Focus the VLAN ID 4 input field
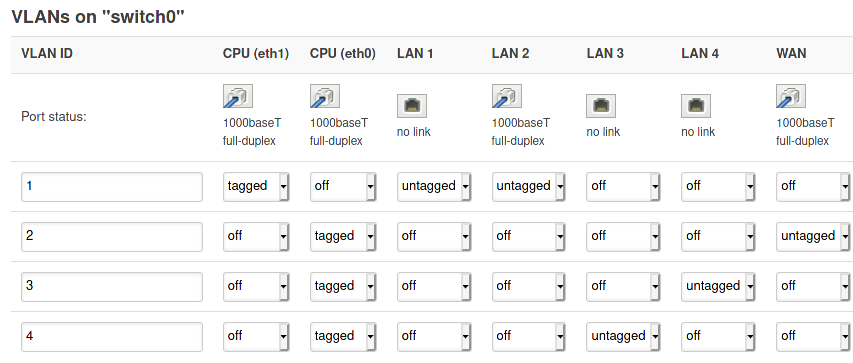 [112, 337]
